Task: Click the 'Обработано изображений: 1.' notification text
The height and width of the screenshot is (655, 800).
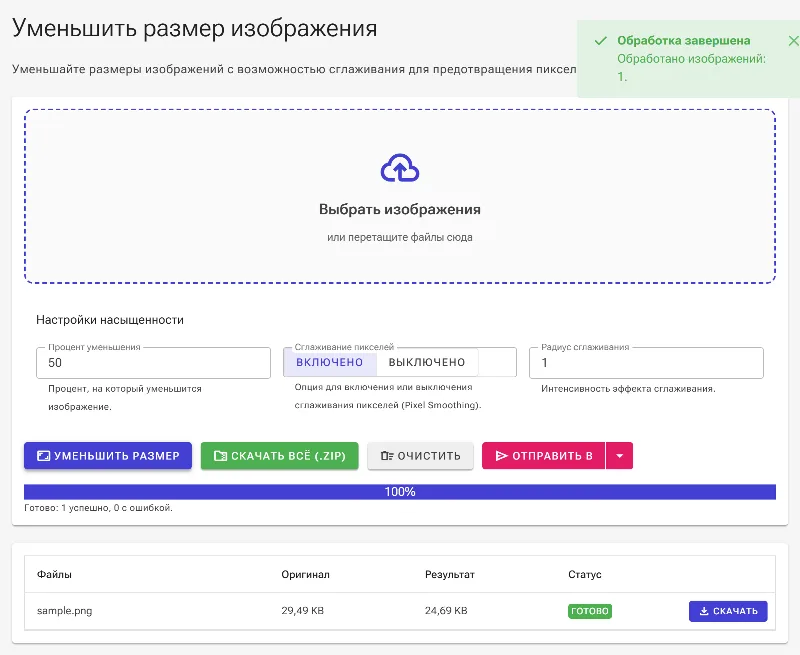Action: pyautogui.click(x=691, y=67)
